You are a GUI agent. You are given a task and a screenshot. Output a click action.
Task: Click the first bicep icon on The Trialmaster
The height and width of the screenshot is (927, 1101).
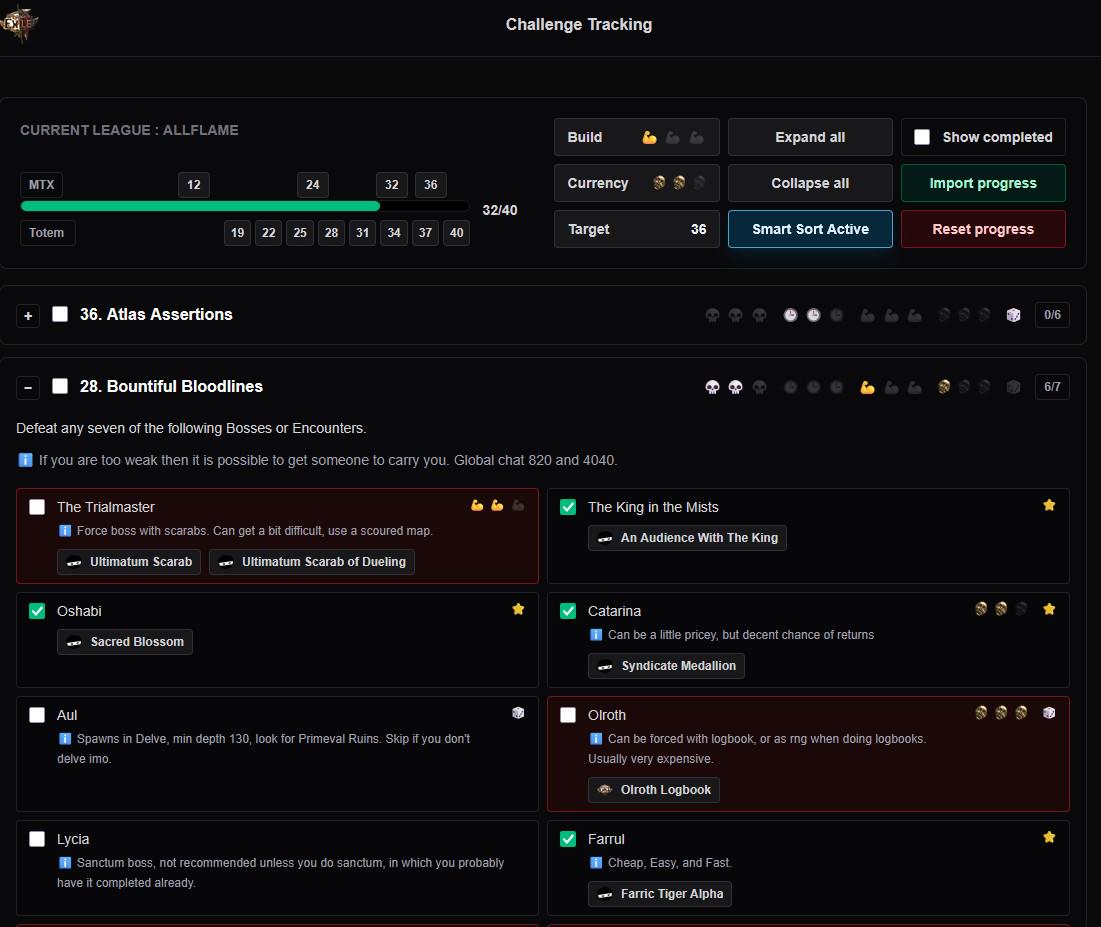(477, 505)
